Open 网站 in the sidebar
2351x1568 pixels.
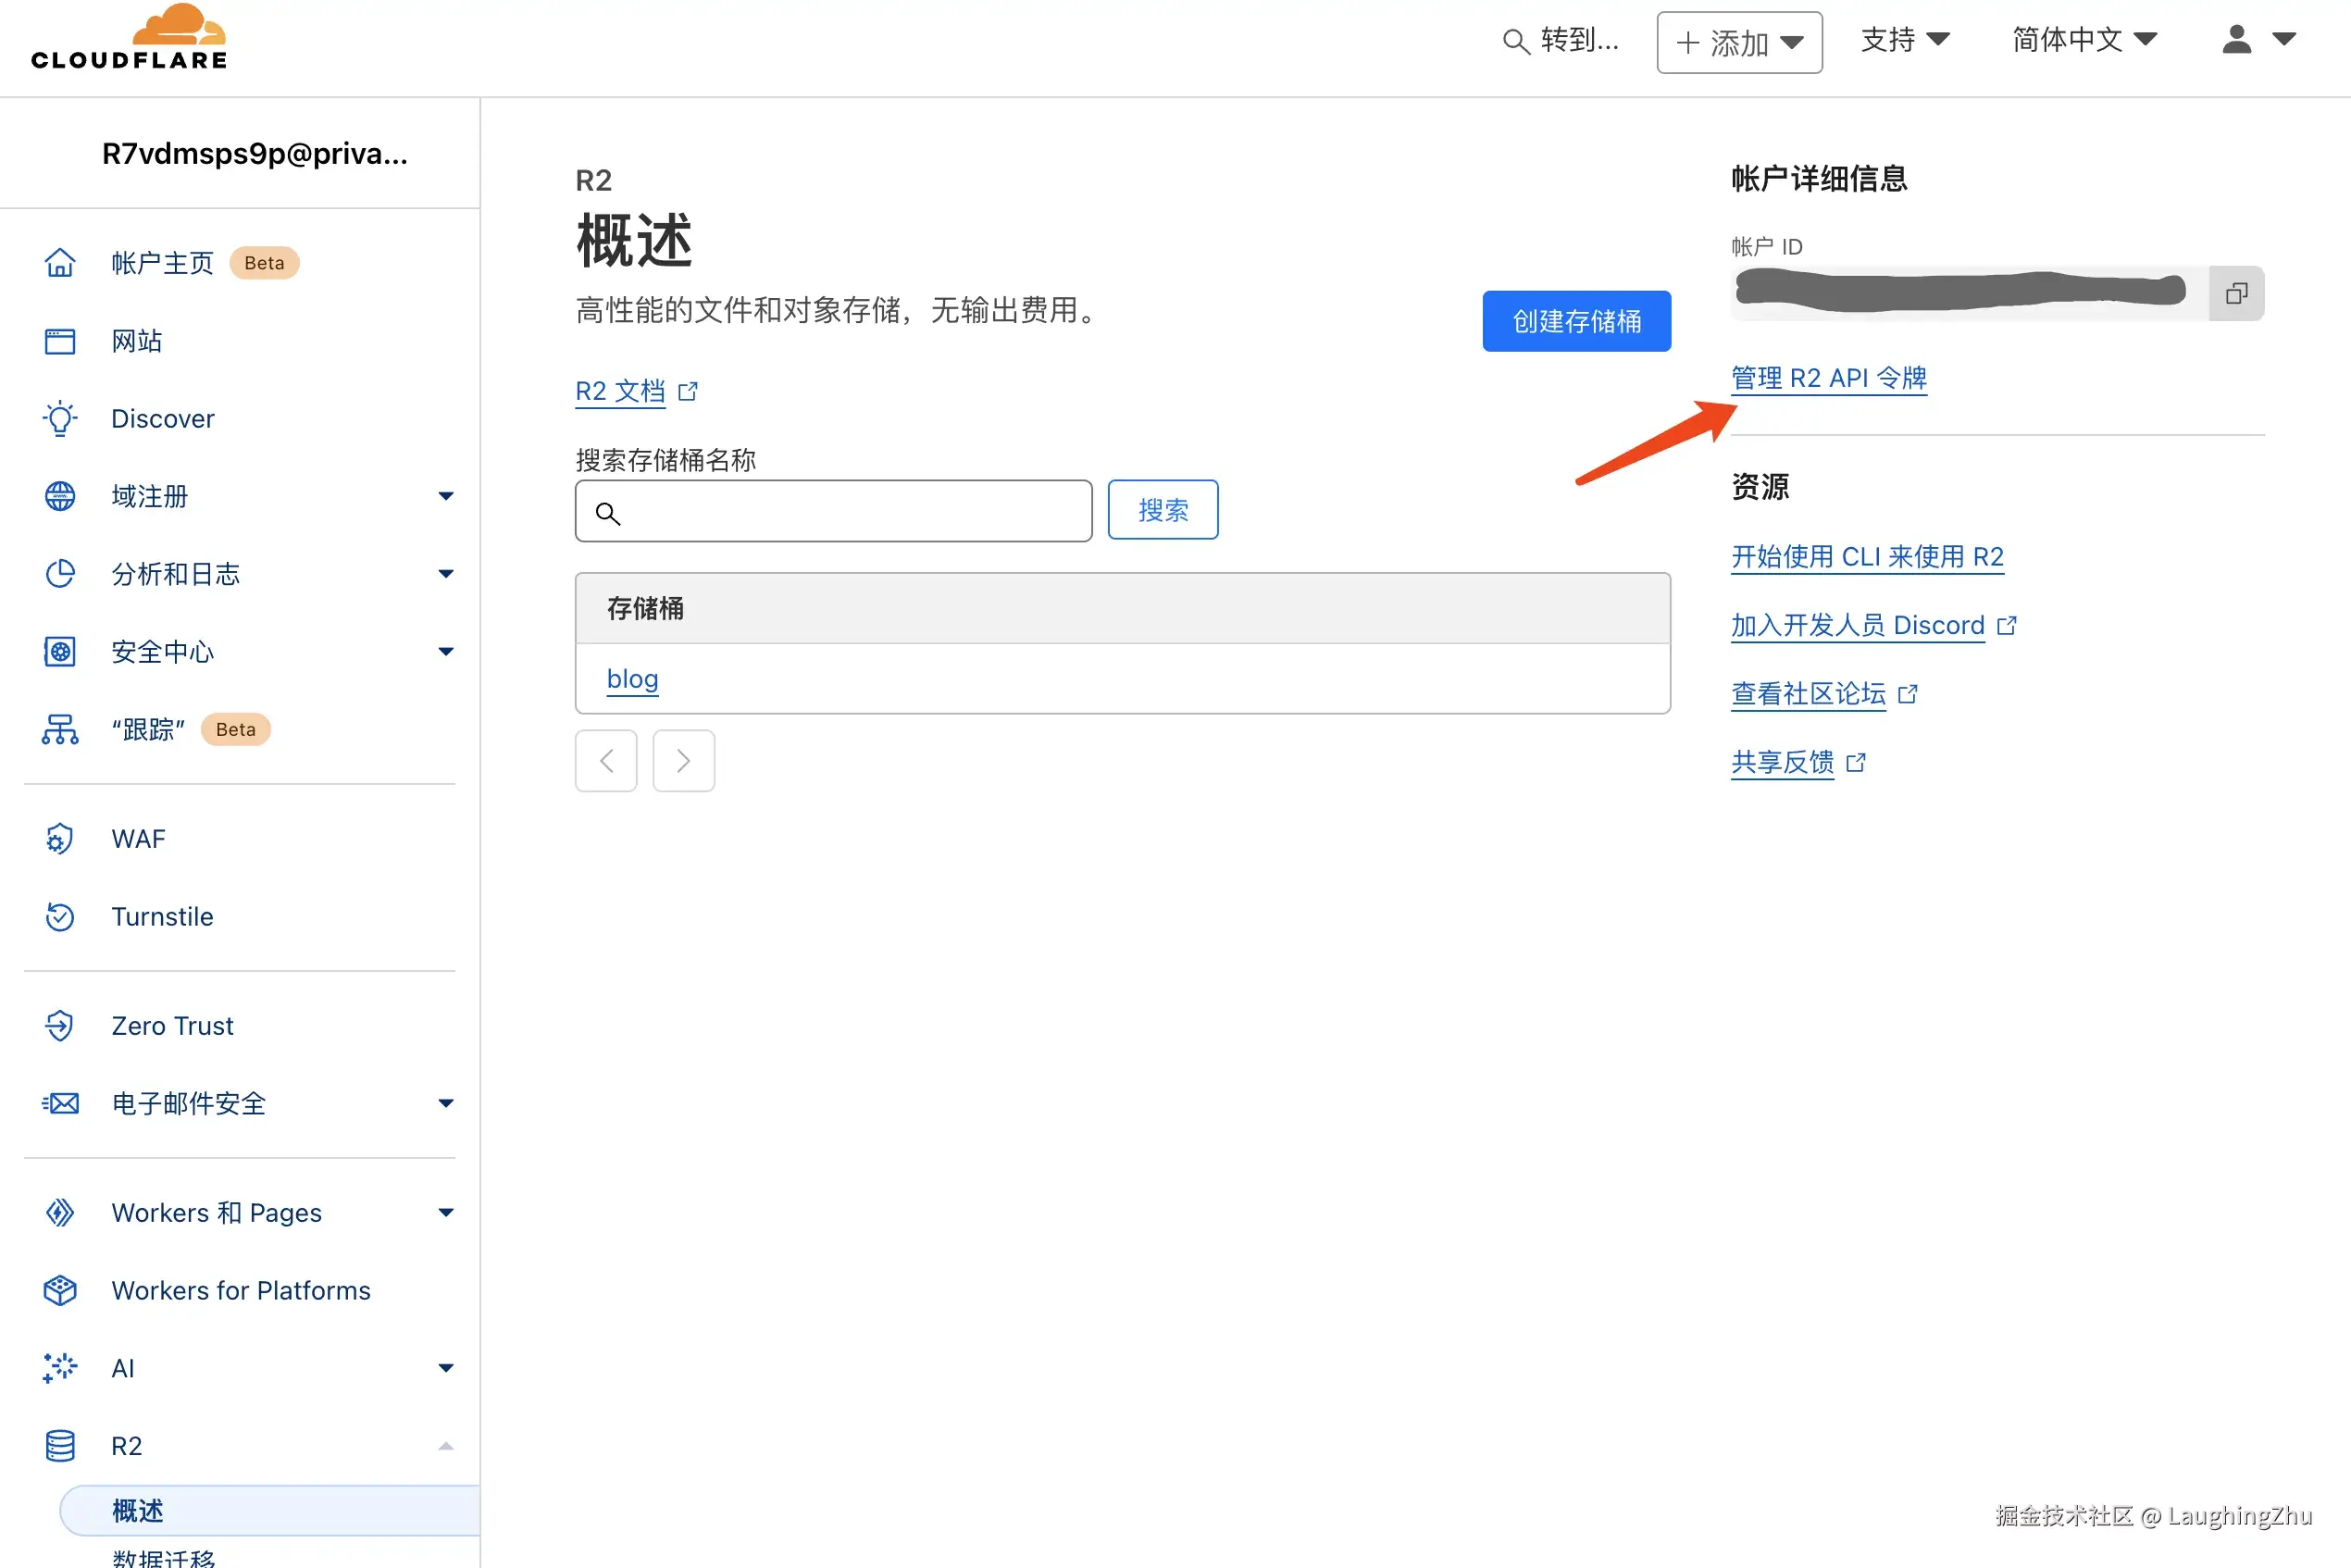tap(137, 341)
